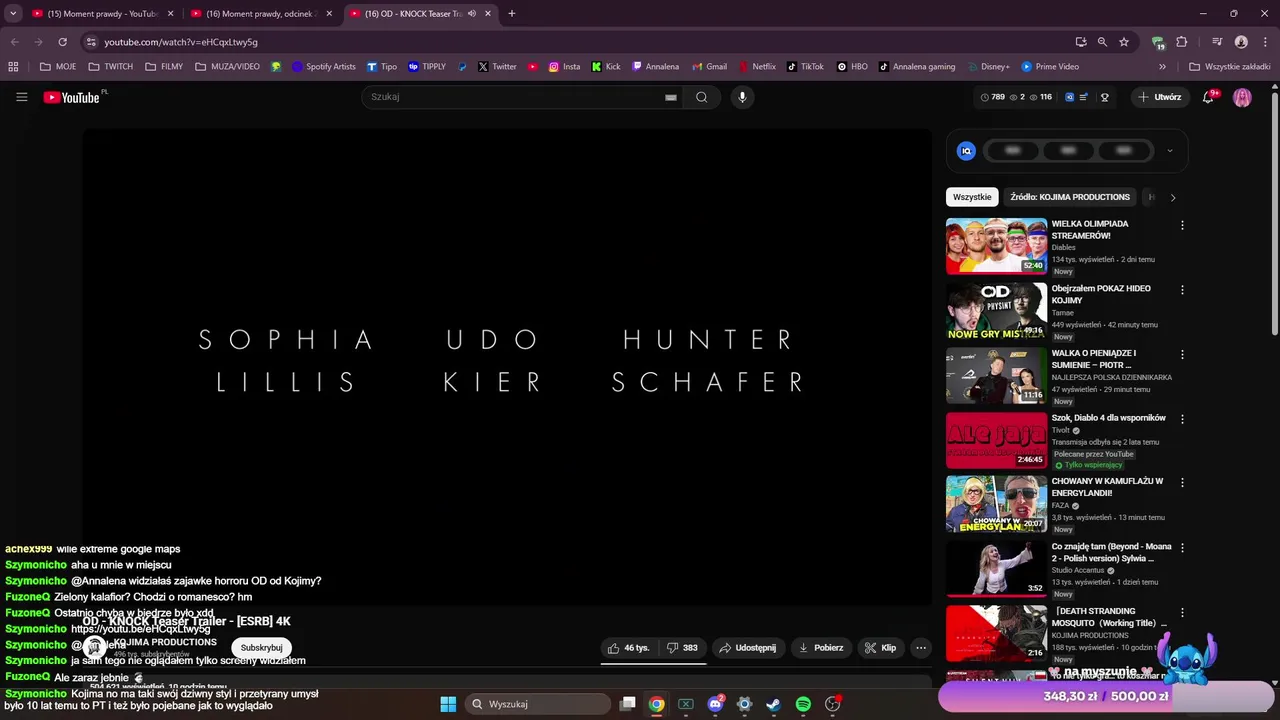Open Steam from the taskbar

773,704
